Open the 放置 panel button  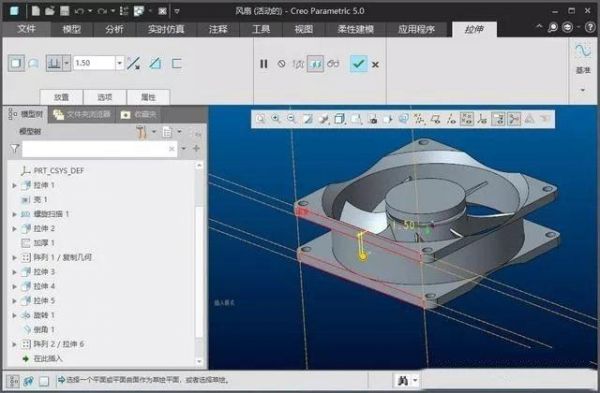pos(61,97)
